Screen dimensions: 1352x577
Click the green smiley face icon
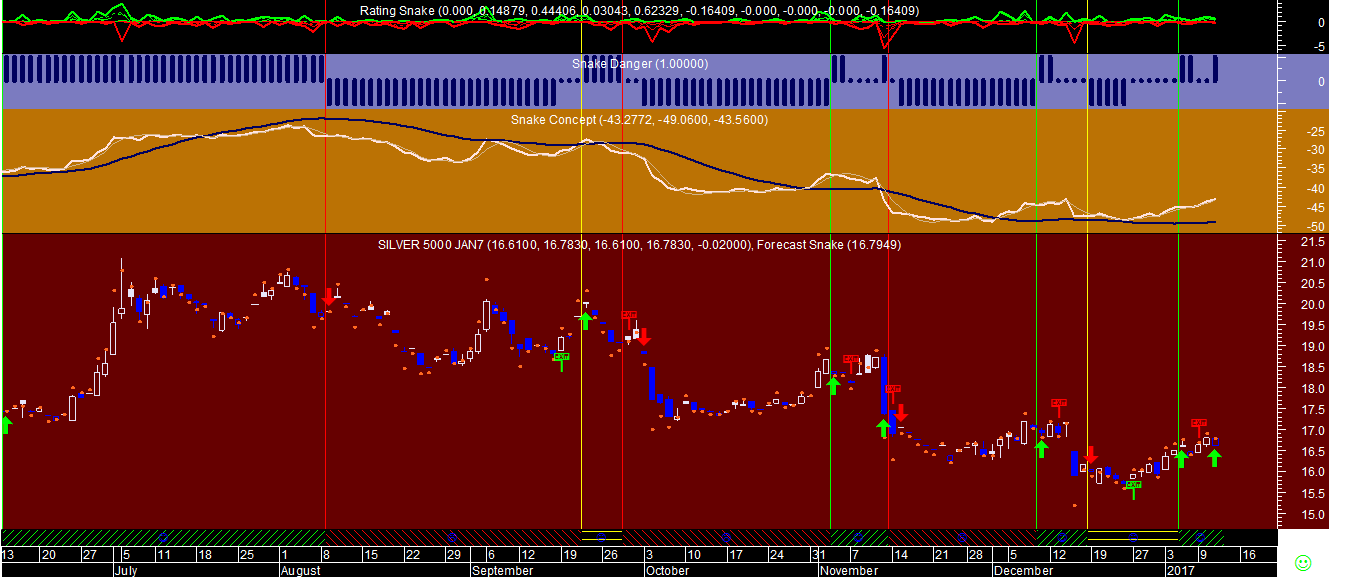[1302, 562]
